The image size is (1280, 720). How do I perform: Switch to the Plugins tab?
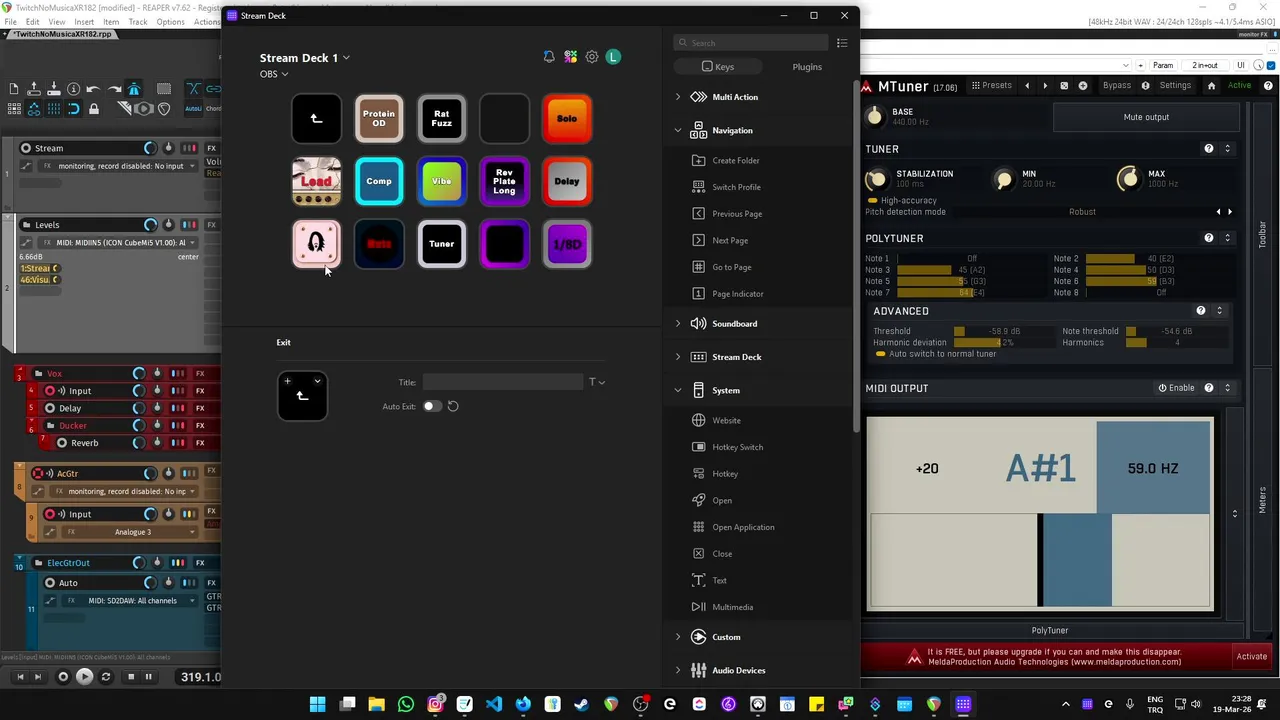[x=806, y=67]
